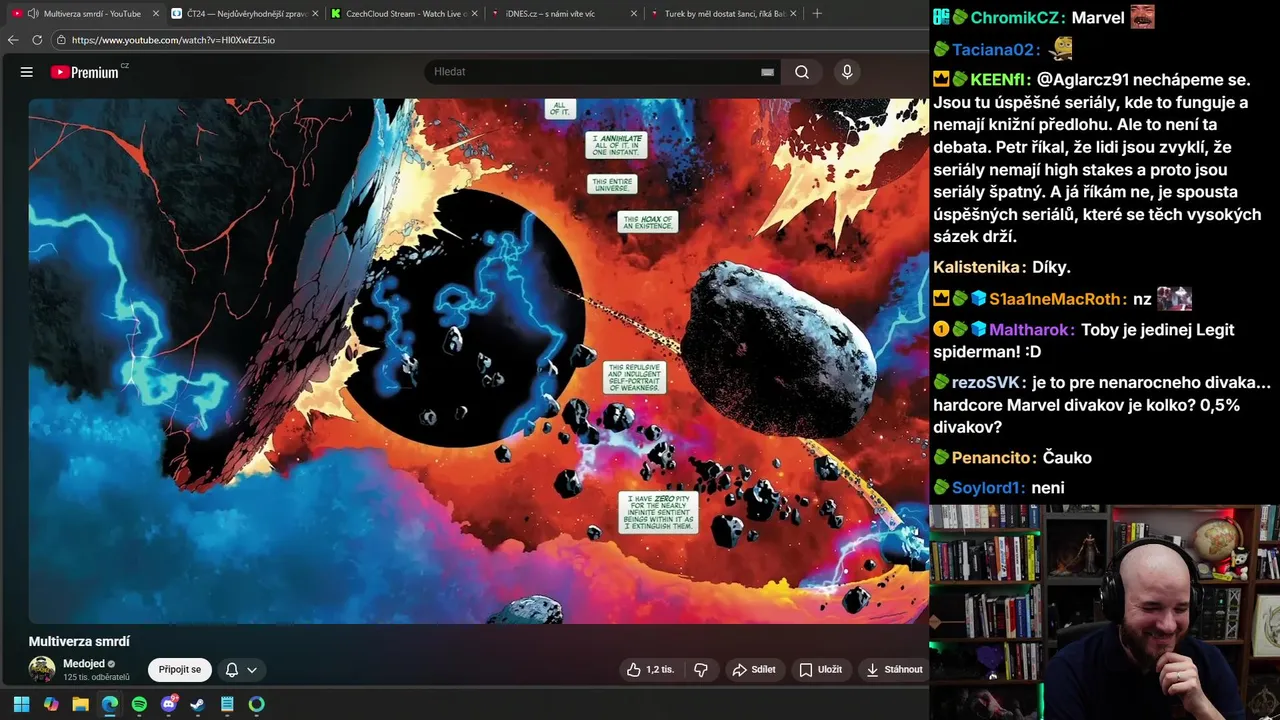This screenshot has width=1280, height=720.
Task: Start voice search with the microphone icon
Action: (x=847, y=72)
